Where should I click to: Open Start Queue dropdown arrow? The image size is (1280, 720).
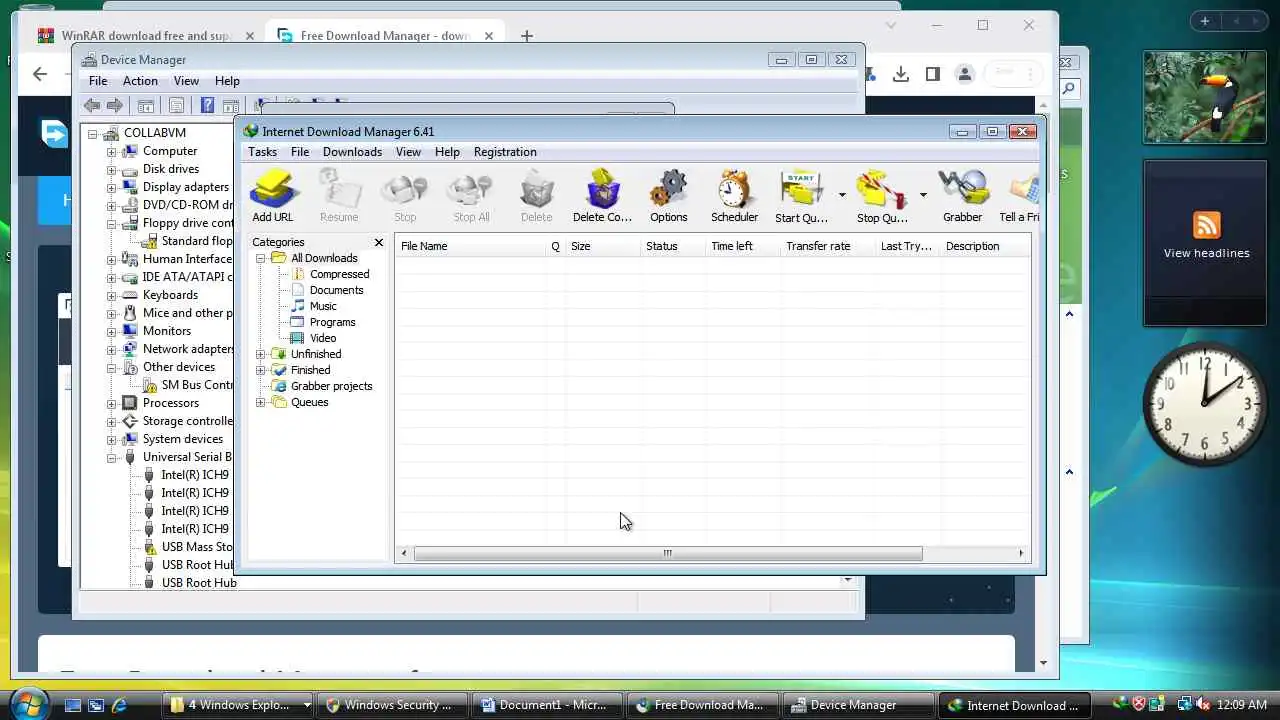[842, 195]
